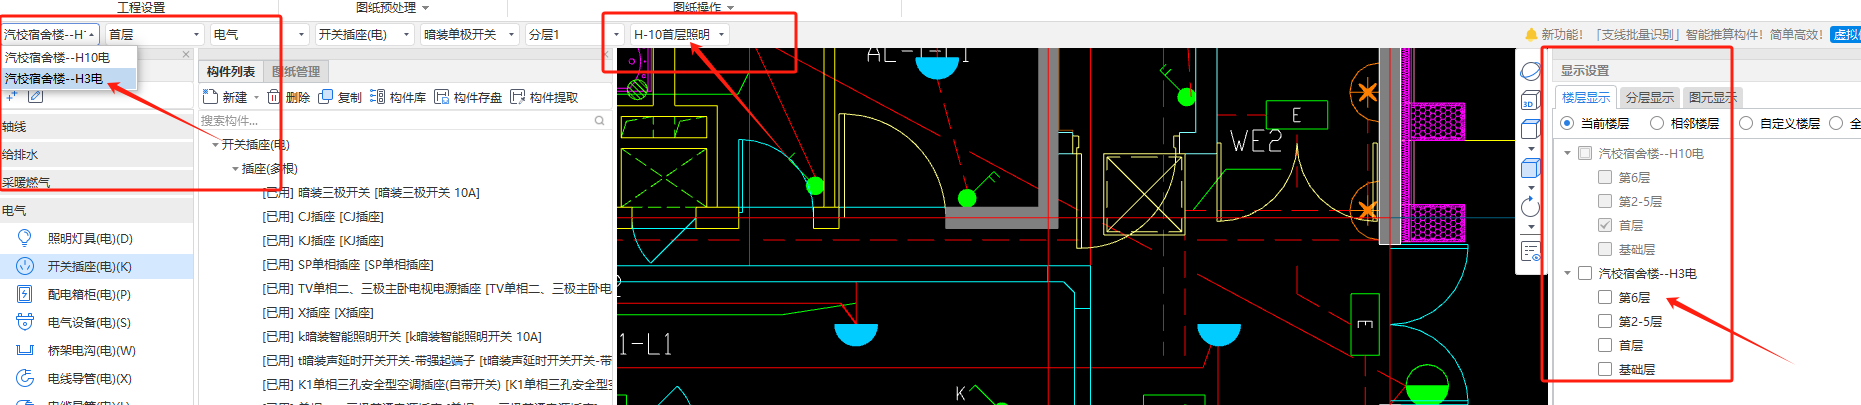
Task: Click the 构件提取 extract icon
Action: click(517, 97)
